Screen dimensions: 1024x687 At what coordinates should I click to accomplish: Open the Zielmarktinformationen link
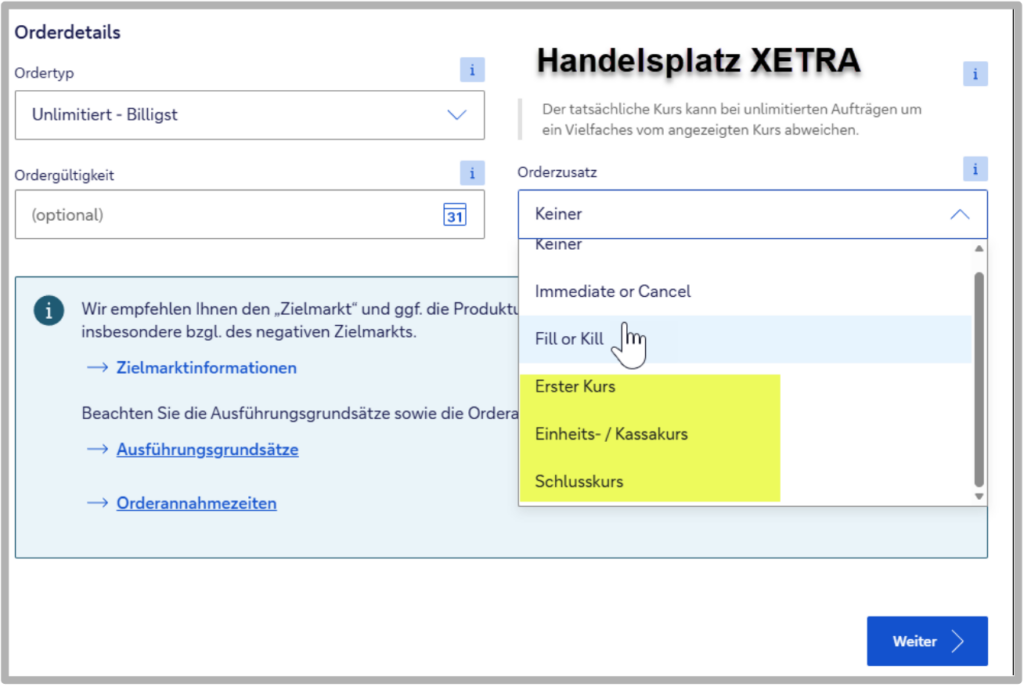tap(206, 368)
